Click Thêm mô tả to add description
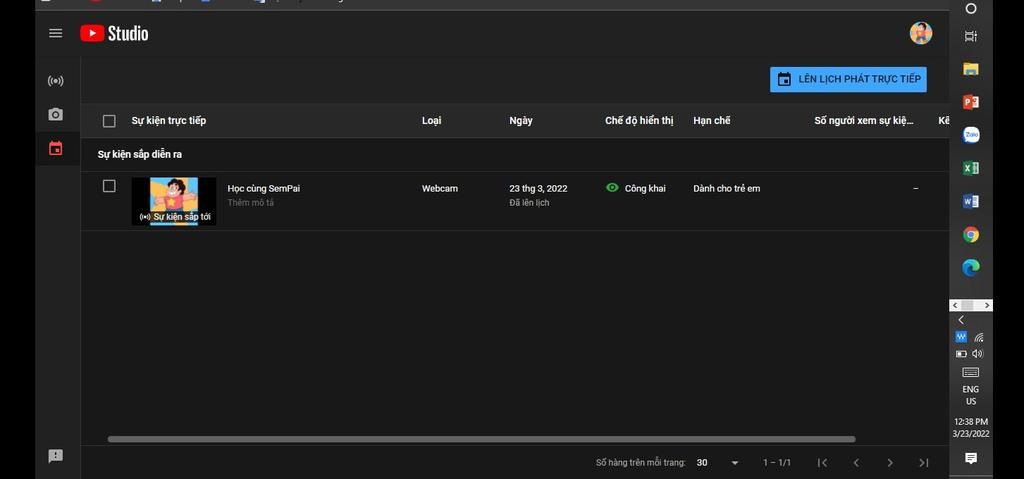This screenshot has width=1024, height=479. (251, 203)
